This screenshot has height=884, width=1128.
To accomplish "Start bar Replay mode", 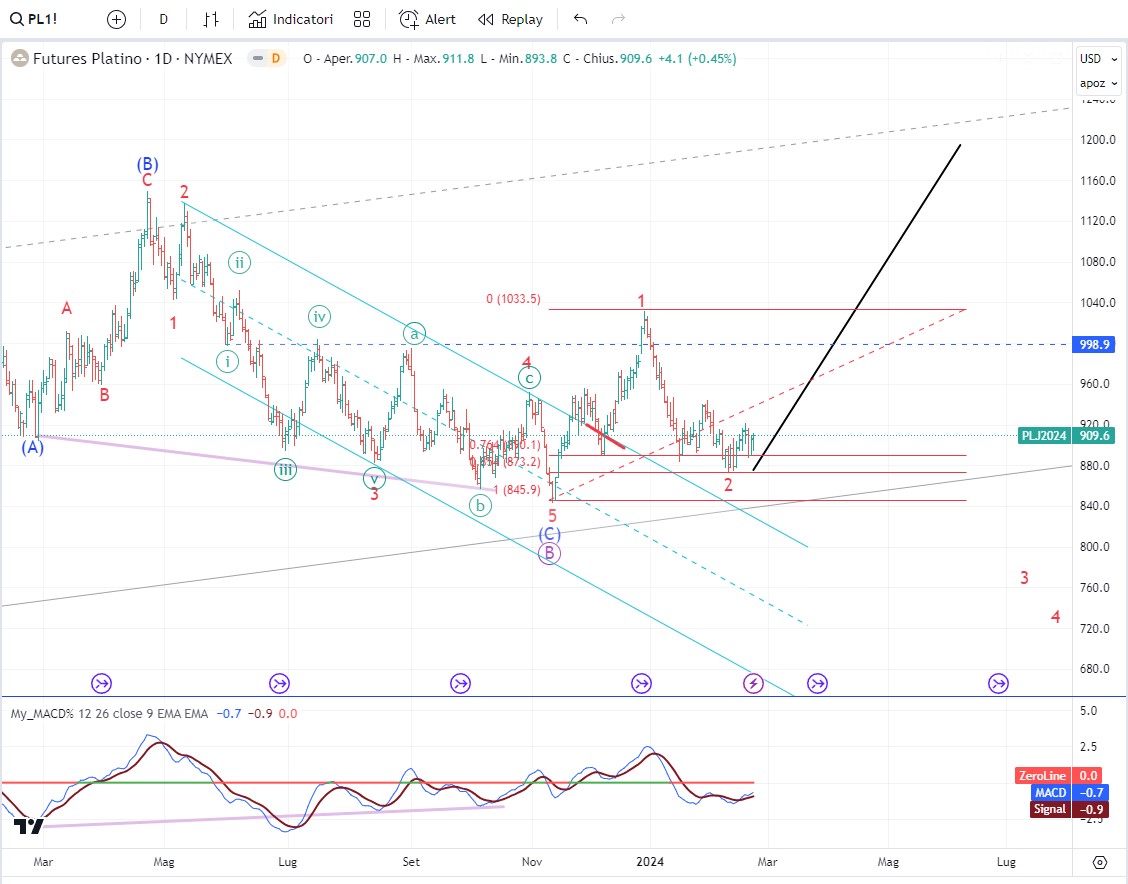I will coord(510,19).
